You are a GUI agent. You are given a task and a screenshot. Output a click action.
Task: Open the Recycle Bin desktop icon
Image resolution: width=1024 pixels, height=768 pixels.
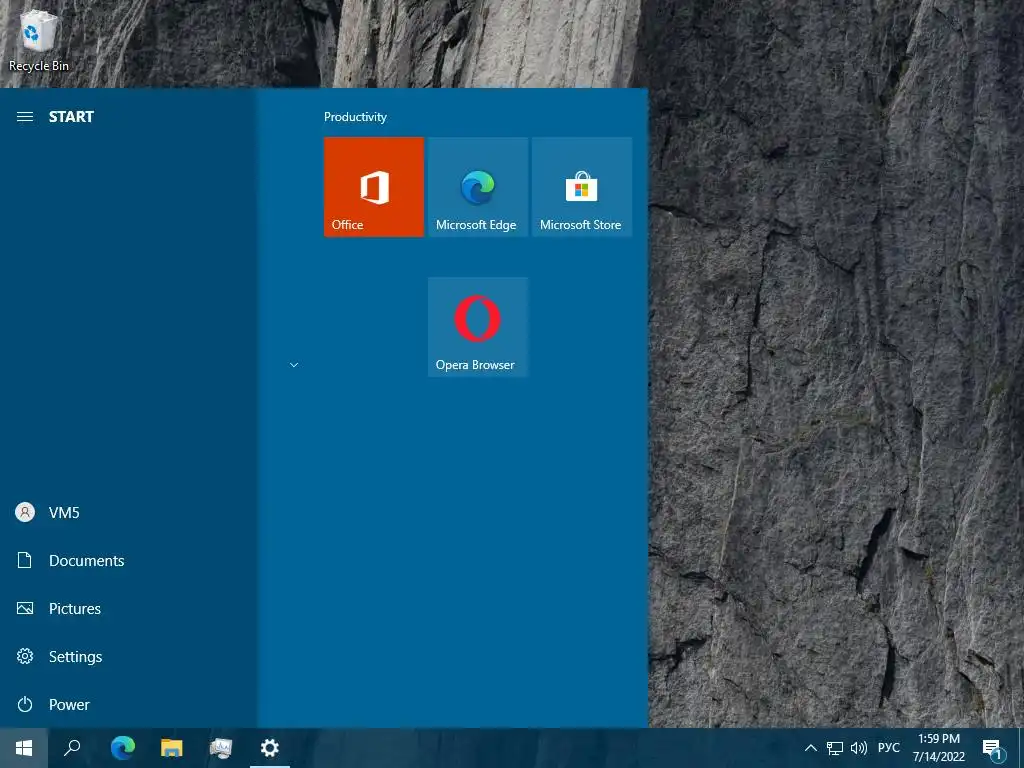39,40
